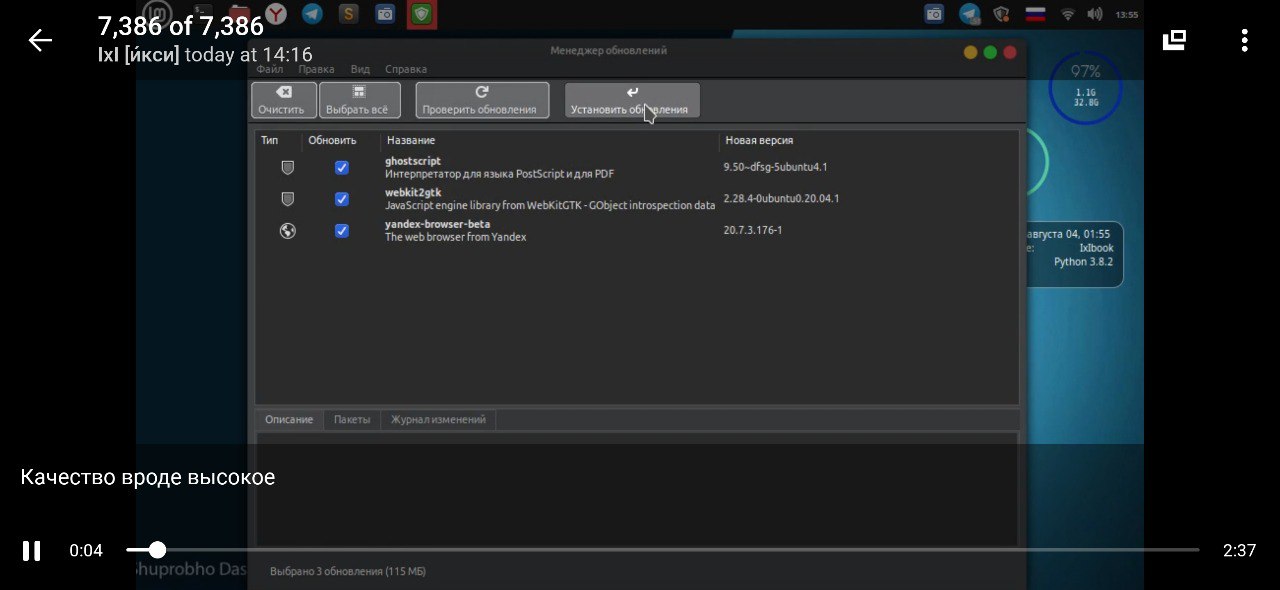Click the Yandex browser icon in top panel
Image resolution: width=1280 pixels, height=590 pixels.
[275, 14]
